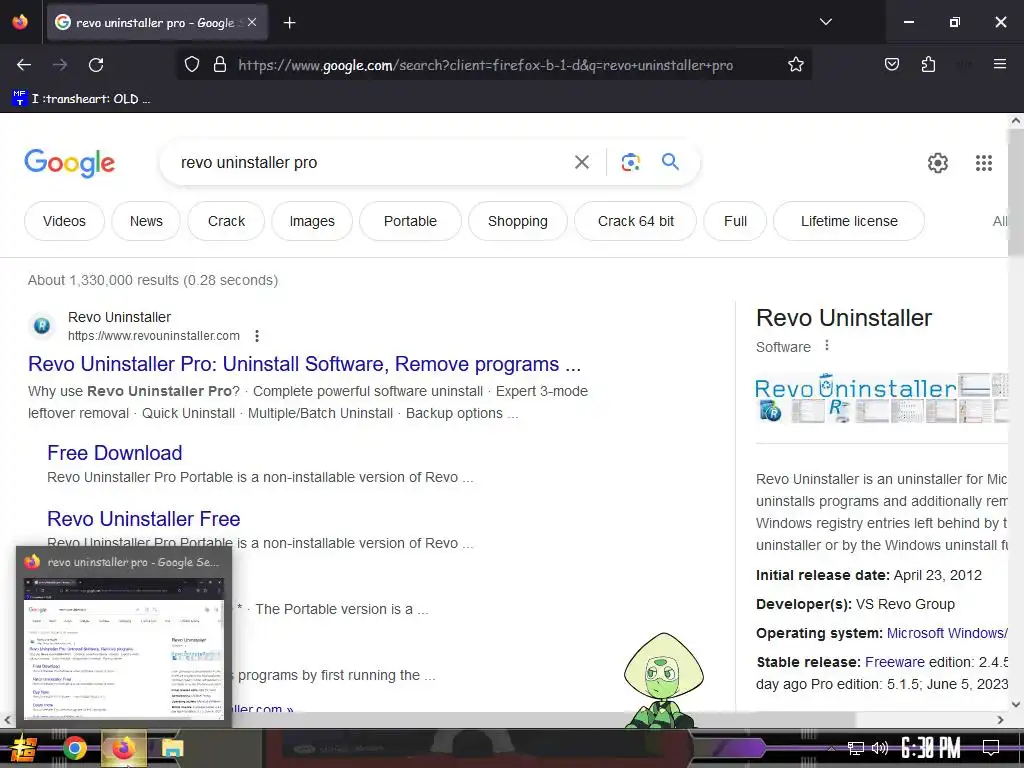Viewport: 1024px width, 768px height.
Task: Reload the page with the refresh icon
Action: point(96,65)
